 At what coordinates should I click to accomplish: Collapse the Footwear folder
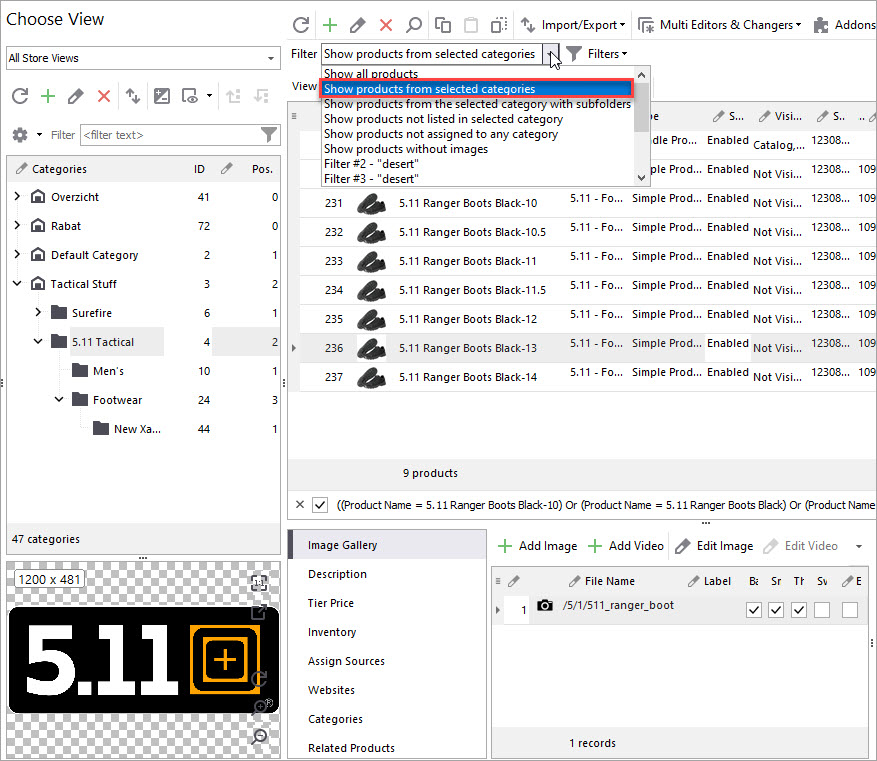(59, 400)
